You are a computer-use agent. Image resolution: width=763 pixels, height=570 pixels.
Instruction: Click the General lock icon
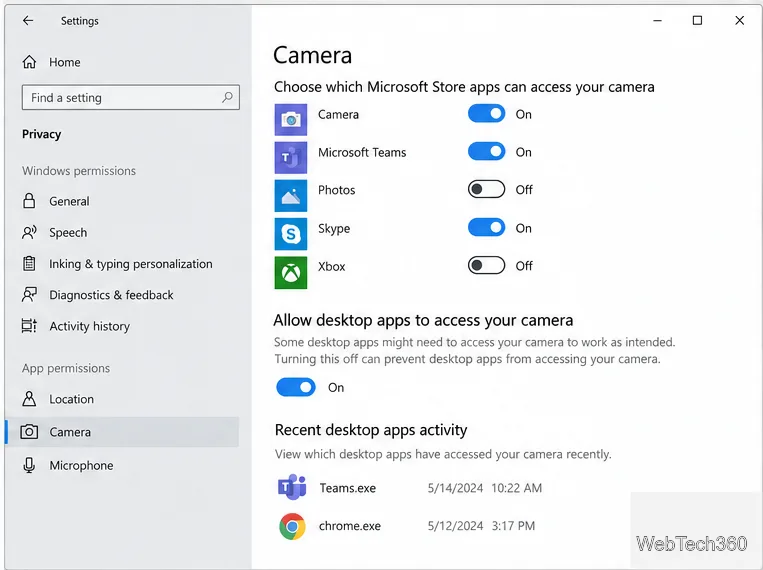click(x=29, y=201)
